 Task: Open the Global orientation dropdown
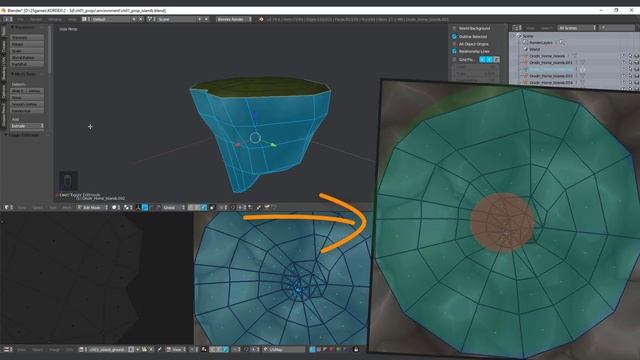(174, 207)
